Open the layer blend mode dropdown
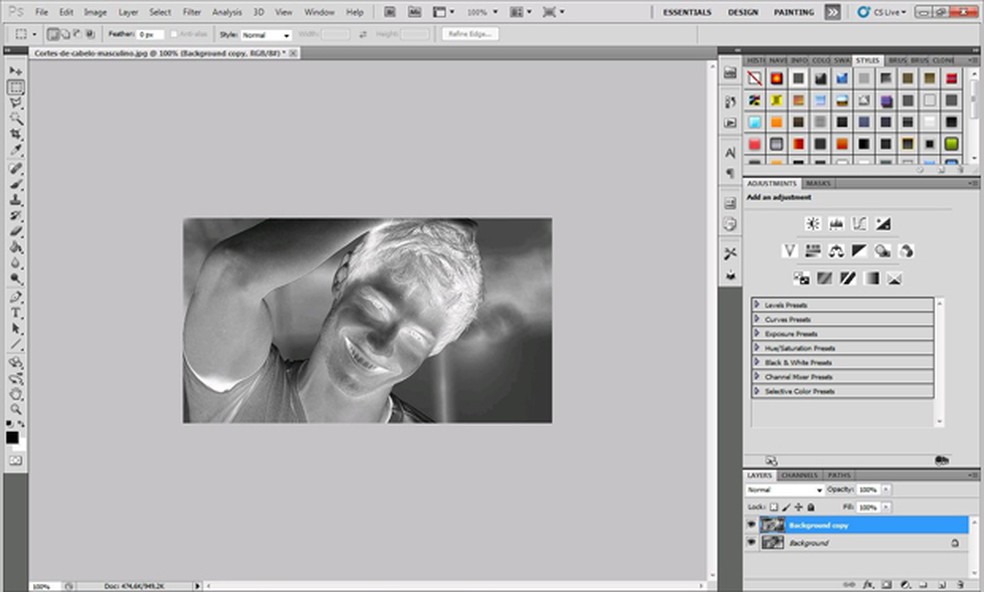The image size is (984, 592). (785, 490)
